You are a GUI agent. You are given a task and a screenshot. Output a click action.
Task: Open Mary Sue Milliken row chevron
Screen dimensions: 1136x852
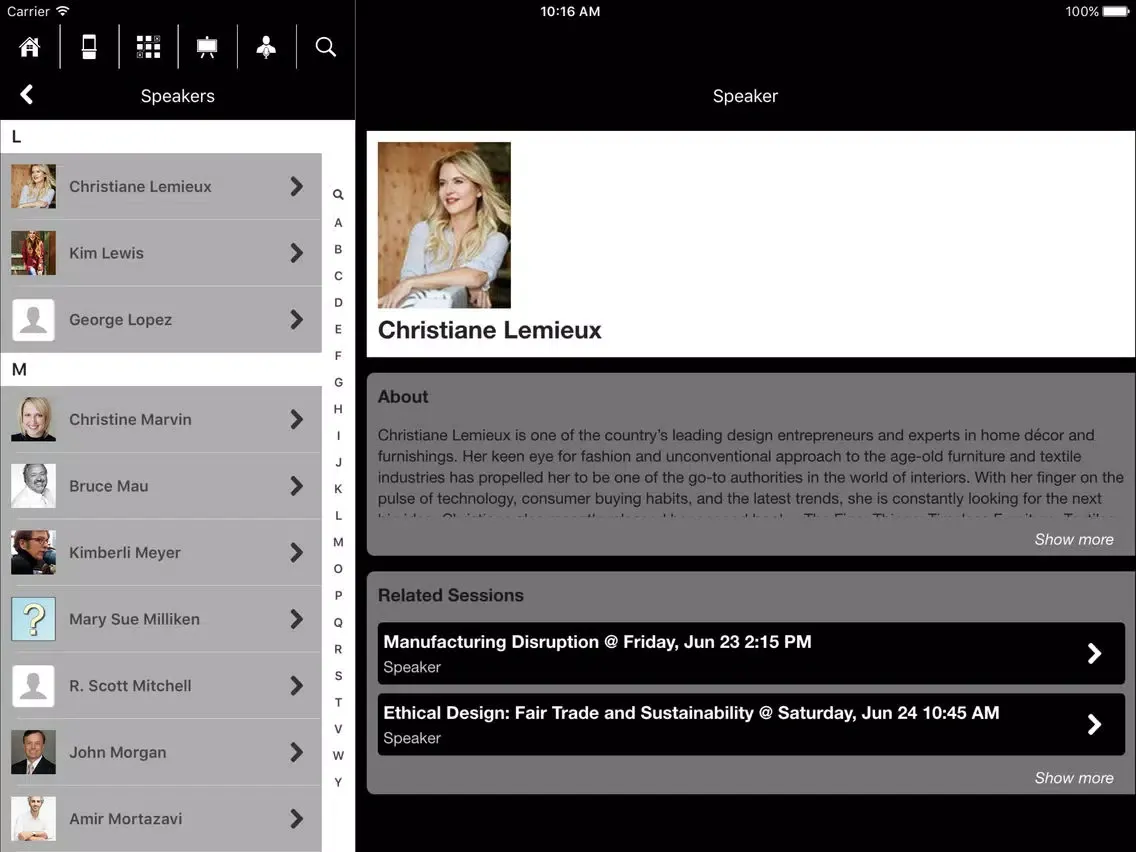click(x=296, y=619)
